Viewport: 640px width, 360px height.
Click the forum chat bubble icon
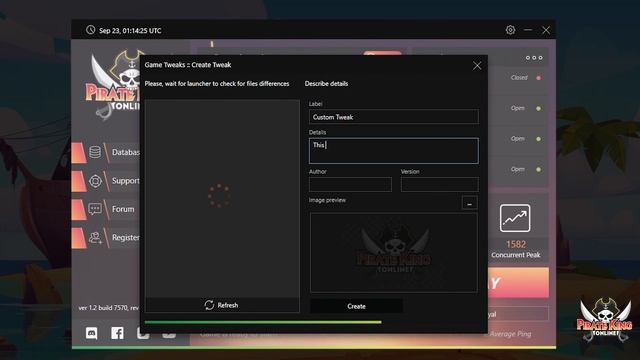coord(95,209)
